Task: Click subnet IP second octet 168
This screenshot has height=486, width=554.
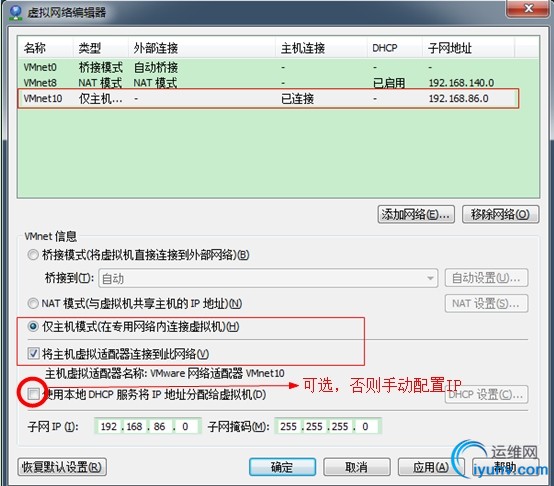Action: pyautogui.click(x=135, y=426)
